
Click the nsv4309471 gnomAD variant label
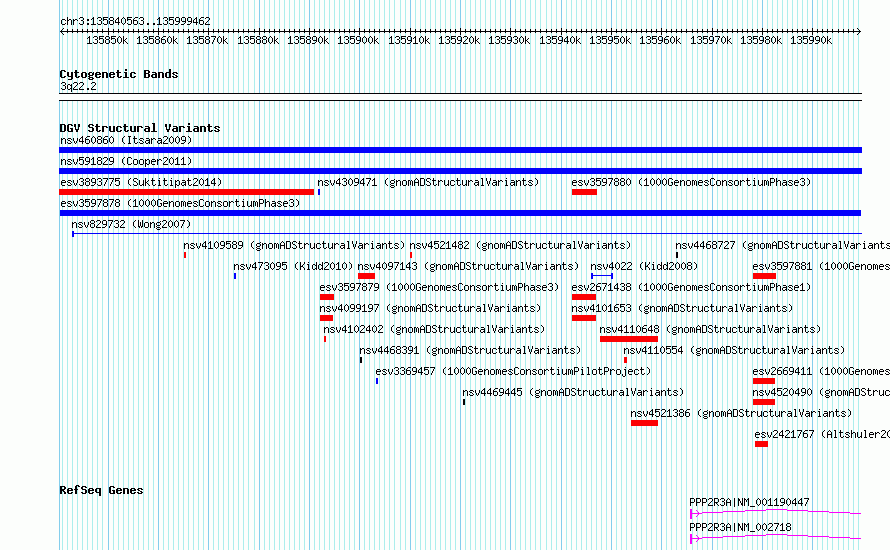click(428, 182)
